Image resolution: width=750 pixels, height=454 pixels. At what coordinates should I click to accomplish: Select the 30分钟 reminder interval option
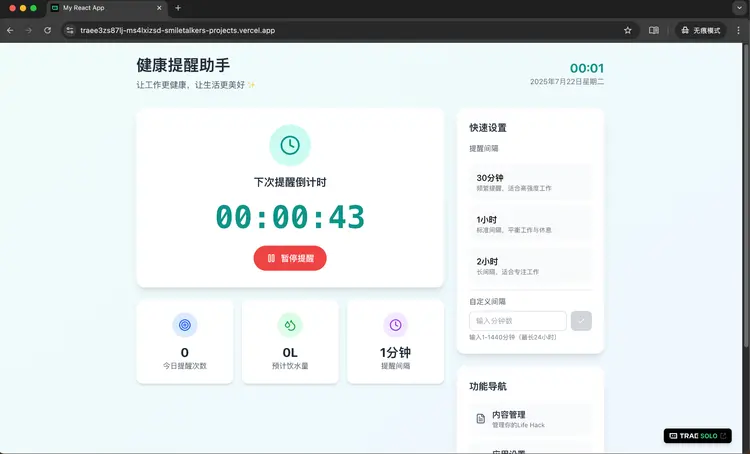[x=530, y=182]
